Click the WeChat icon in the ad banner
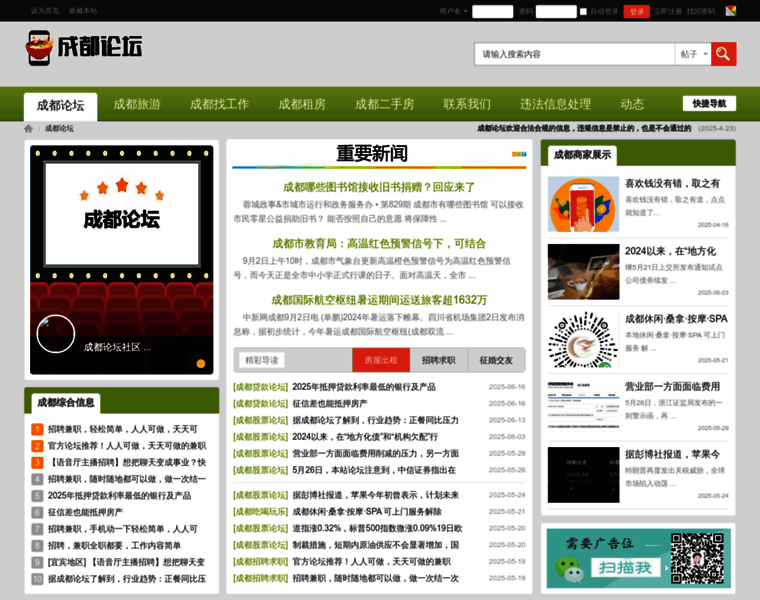The image size is (760, 600). pos(569,569)
